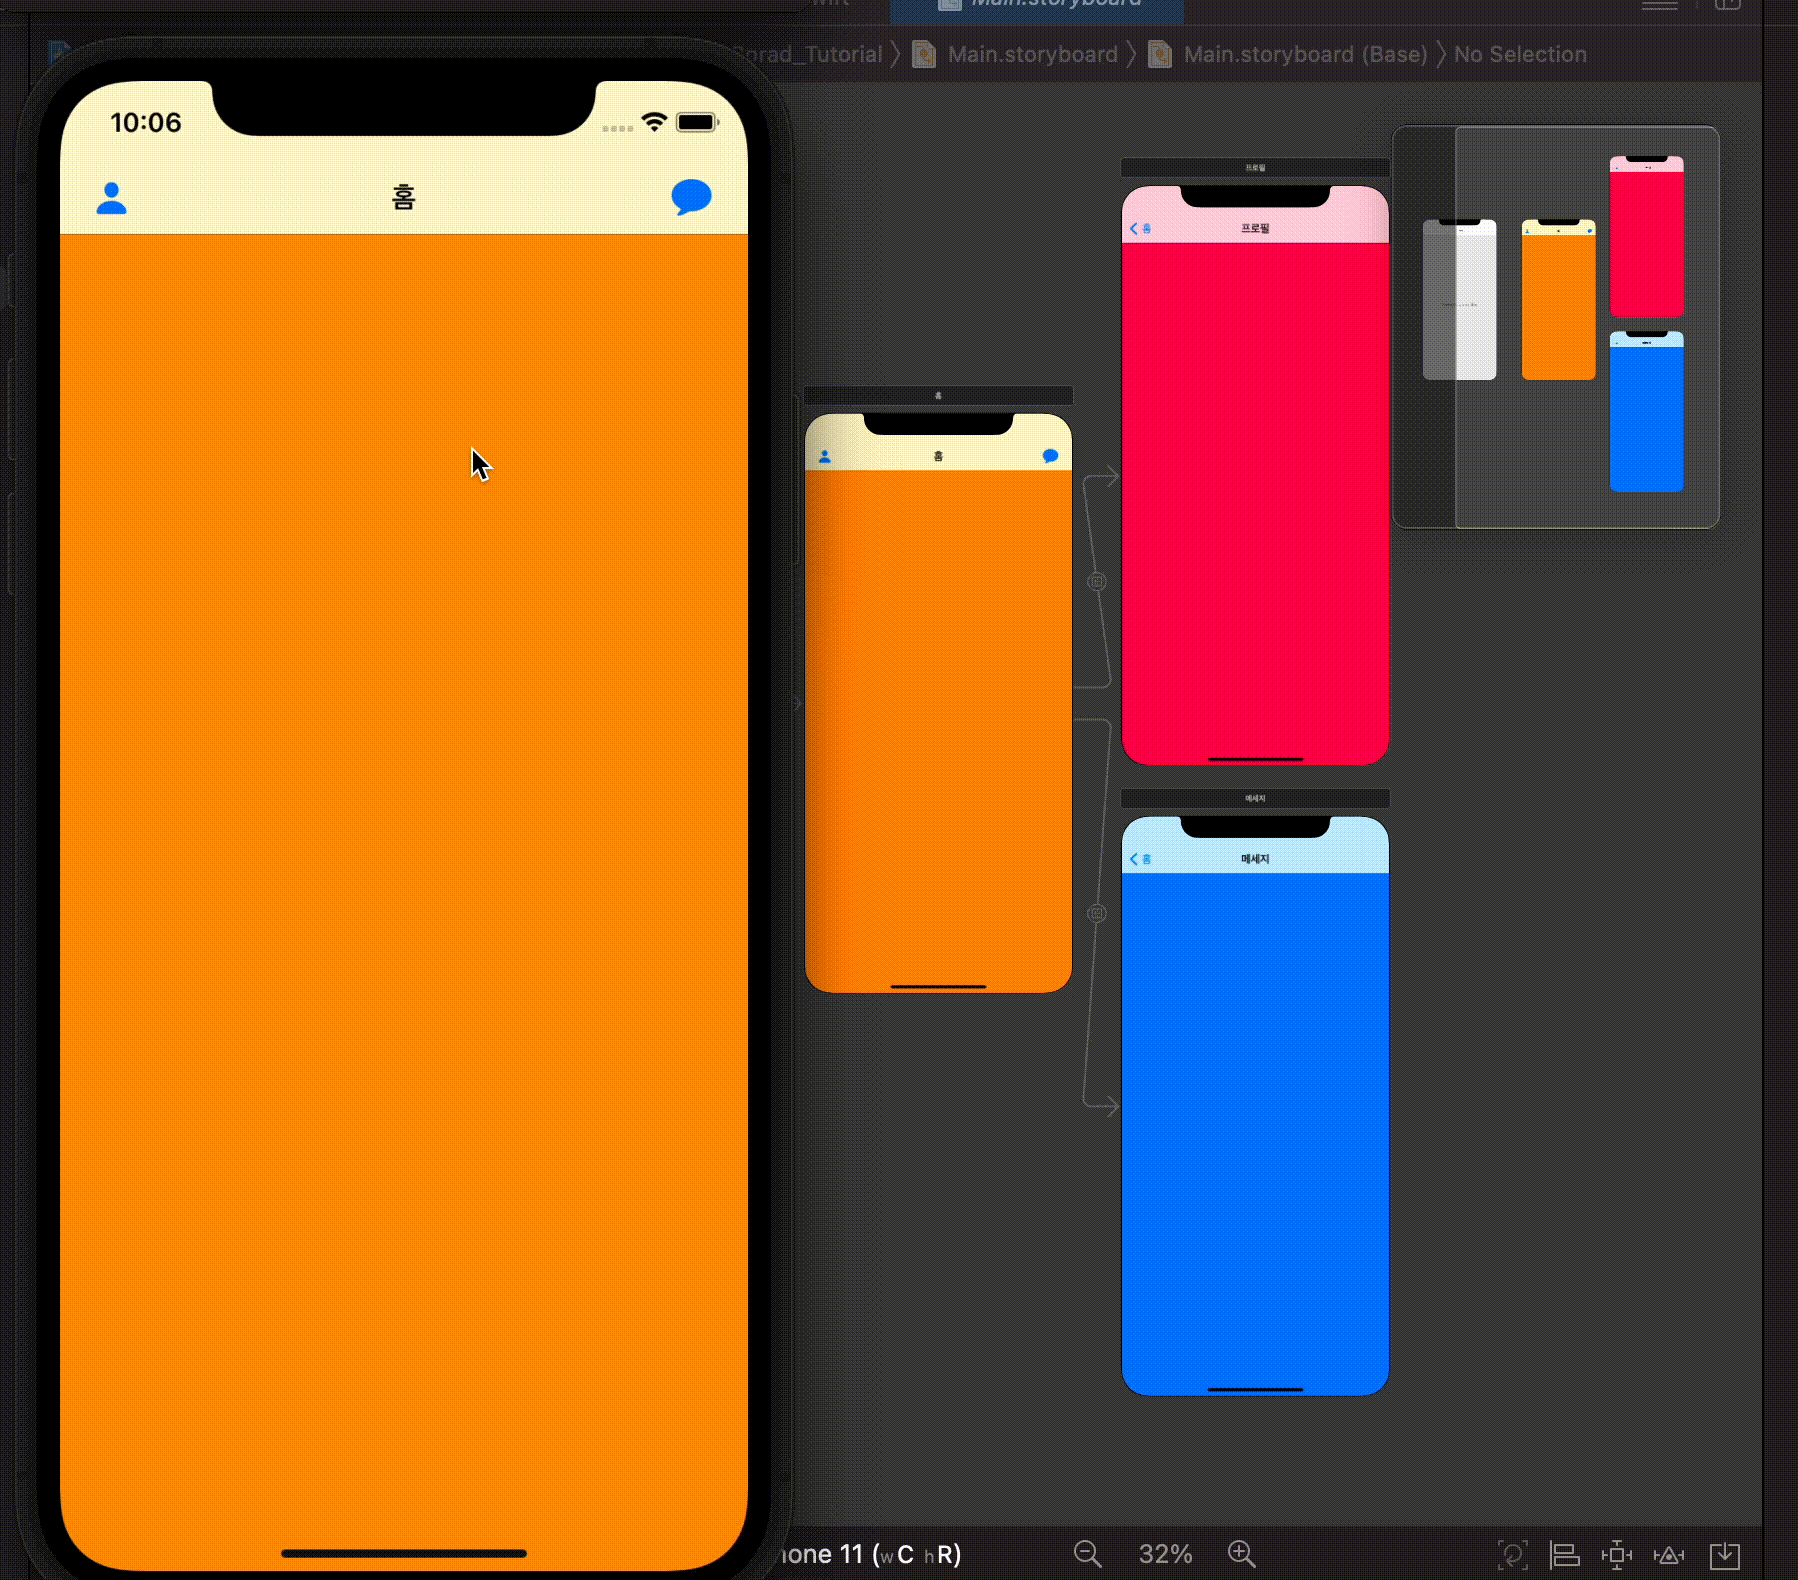
Task: Select the 홈 back button in the 메세지 scene
Action: point(1140,859)
